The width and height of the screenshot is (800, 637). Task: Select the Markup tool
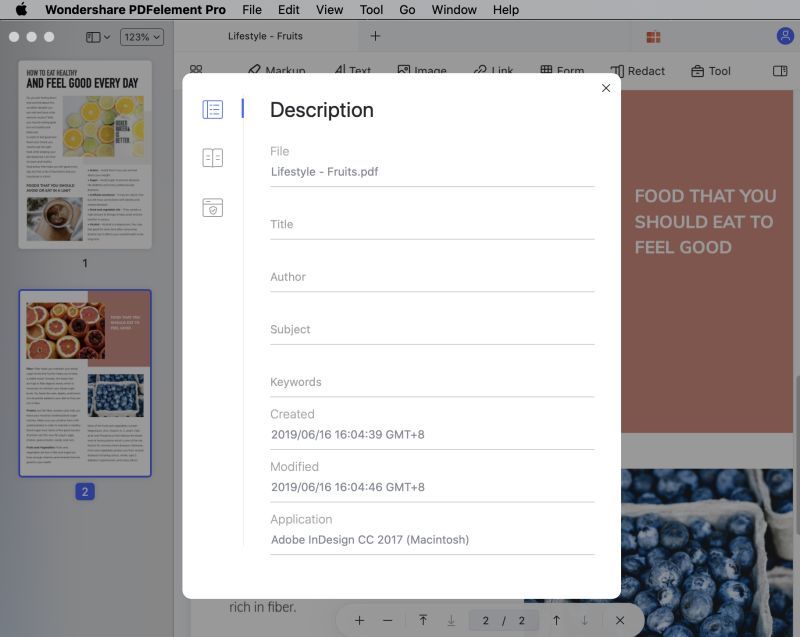pos(279,70)
